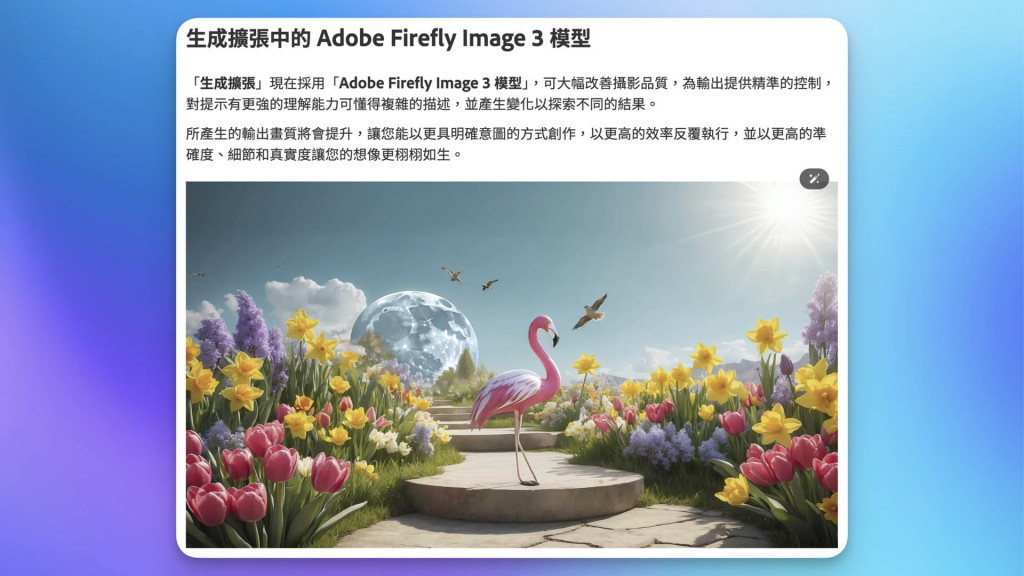The width and height of the screenshot is (1024, 576).
Task: Click the bold 「生成擴張」 text in first paragraph
Action: pyautogui.click(x=227, y=83)
